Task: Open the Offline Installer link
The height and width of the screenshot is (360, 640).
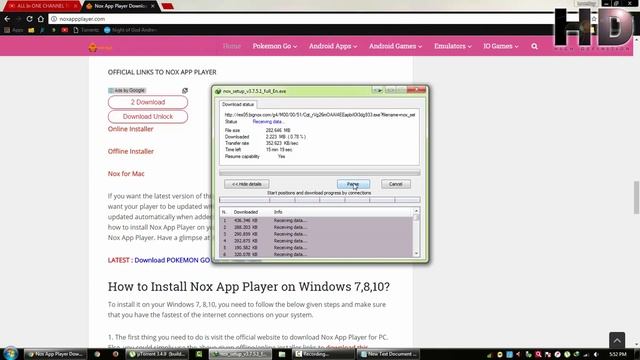Action: (131, 151)
